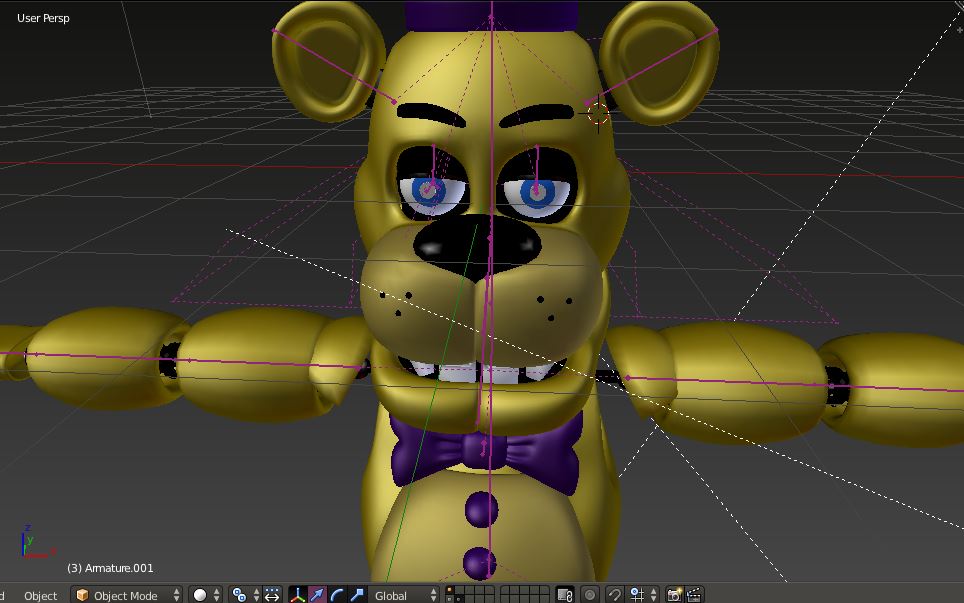
Task: Activate the first scene layer button
Action: tap(449, 589)
